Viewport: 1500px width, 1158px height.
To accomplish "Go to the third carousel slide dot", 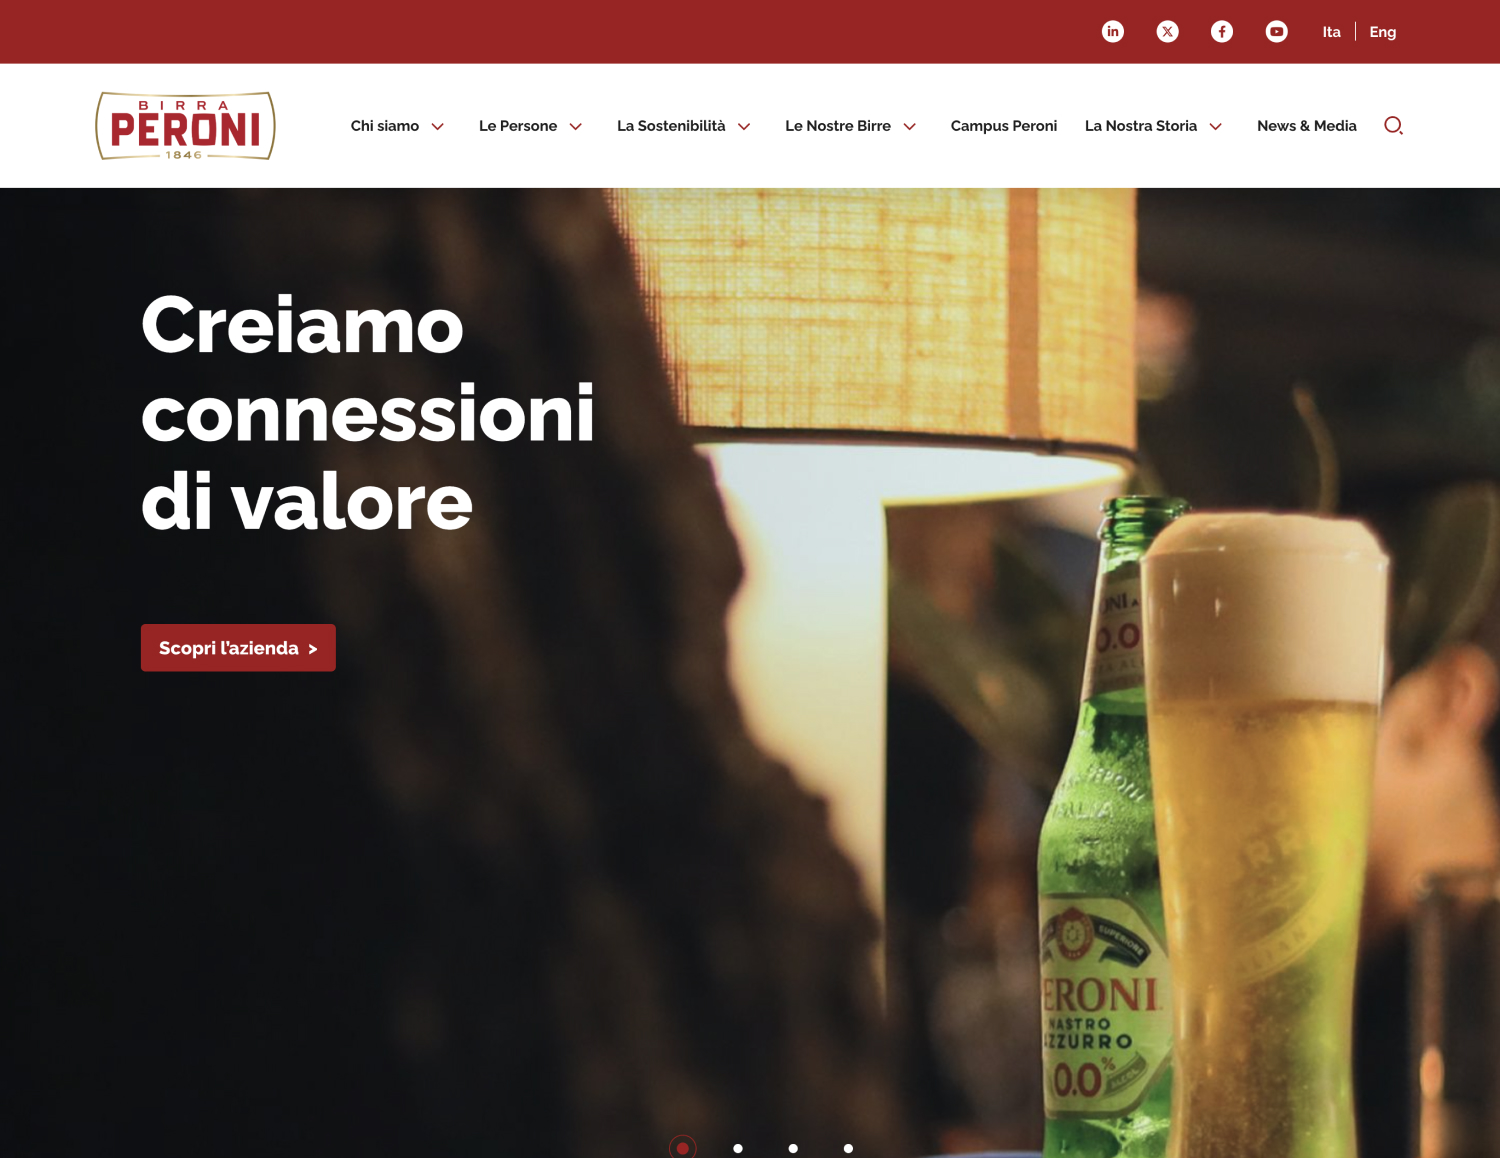I will click(793, 1148).
